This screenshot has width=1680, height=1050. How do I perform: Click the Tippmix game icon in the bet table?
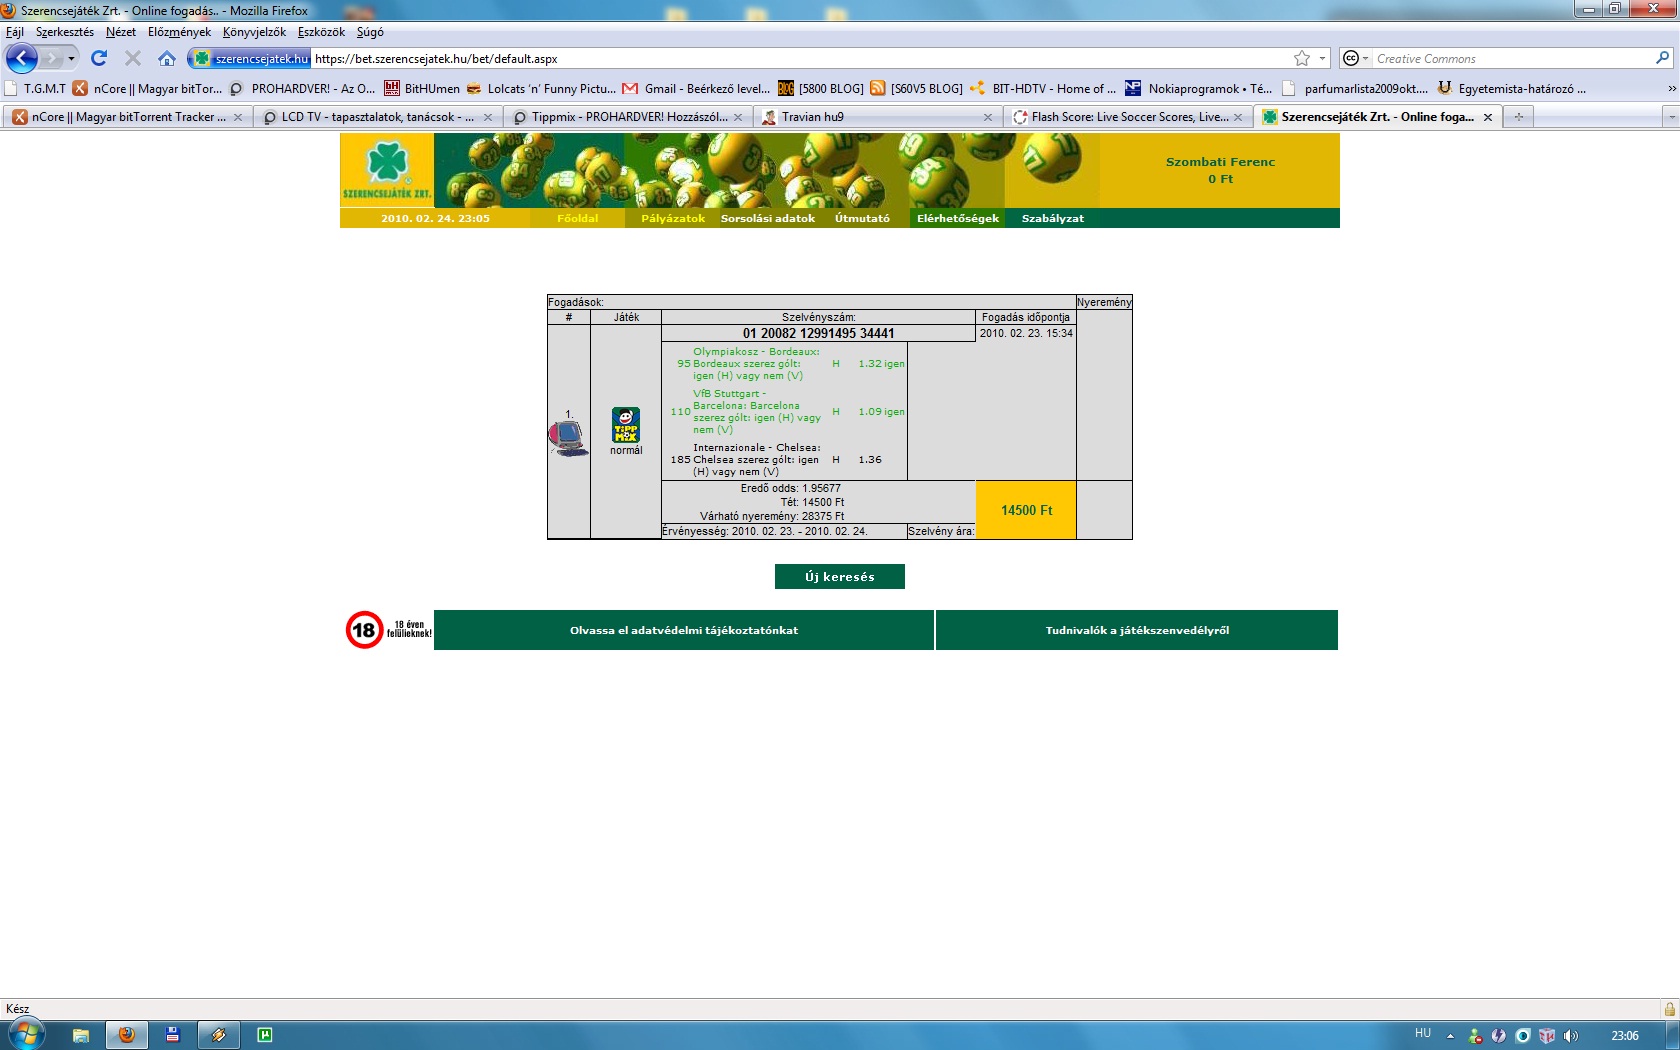point(626,425)
